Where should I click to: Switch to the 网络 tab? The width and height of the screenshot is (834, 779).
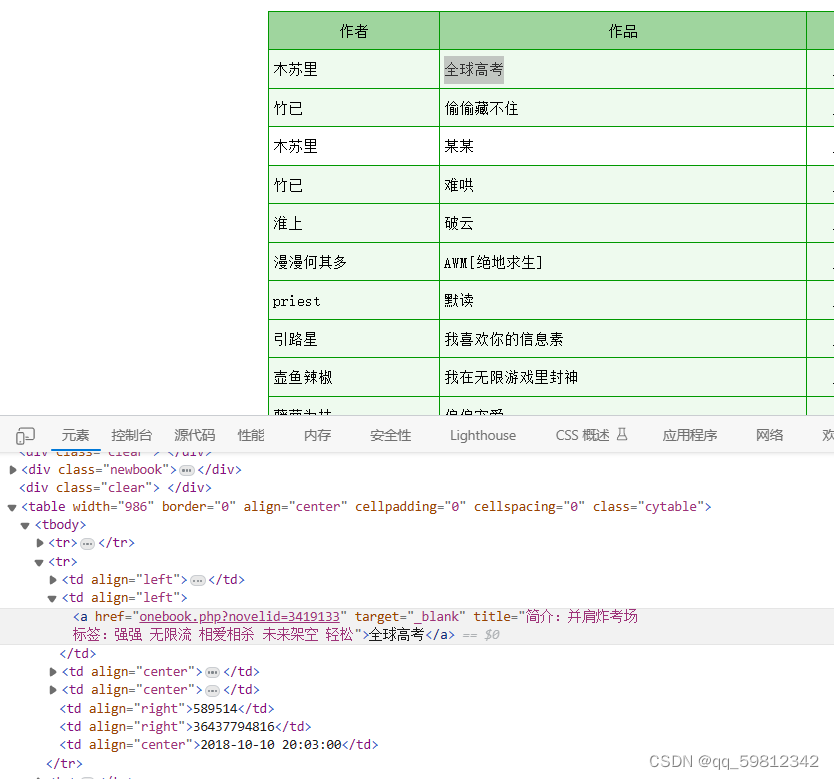coord(770,435)
